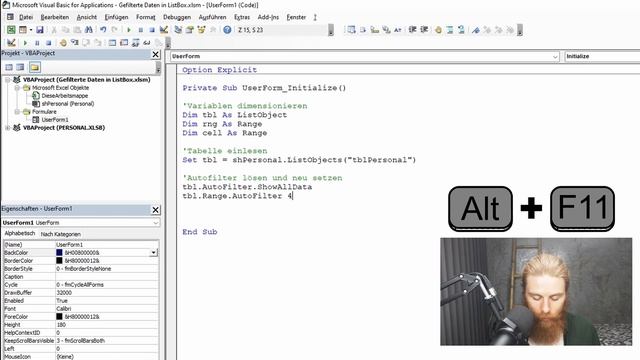The width and height of the screenshot is (640, 360).
Task: Close the Eigenschaften - UserForm1 panel
Action: coord(156,210)
